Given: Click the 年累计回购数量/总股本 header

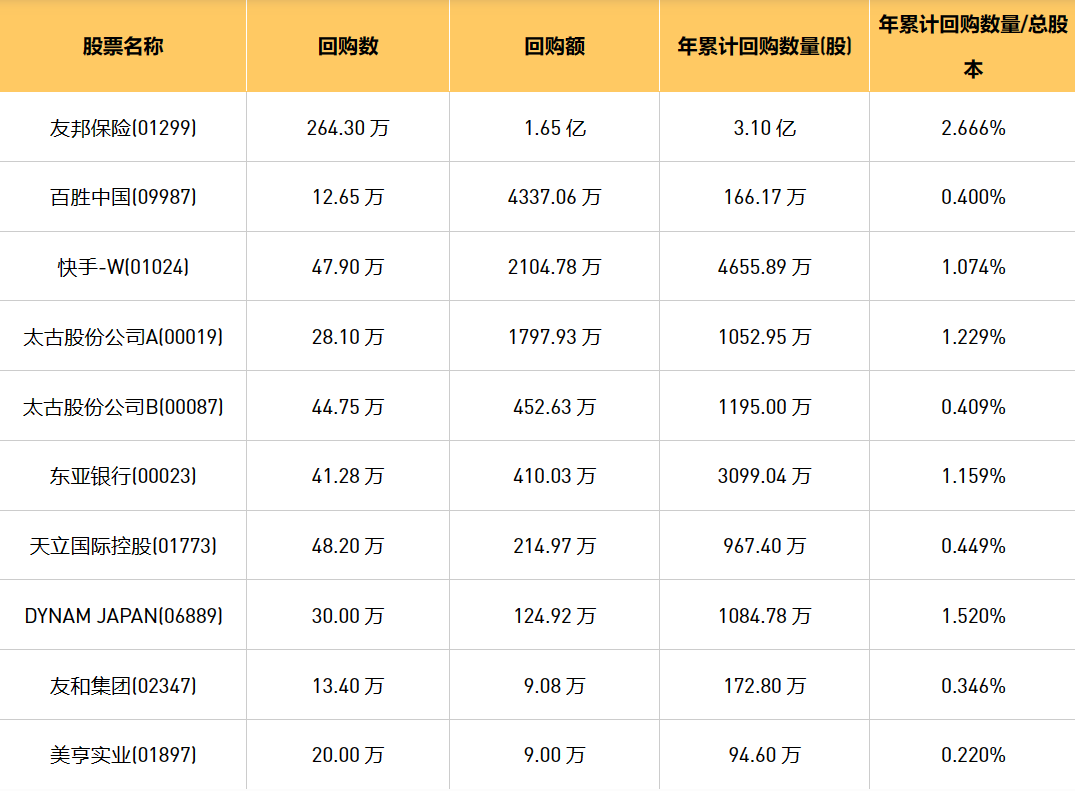Looking at the screenshot, I should tap(972, 46).
